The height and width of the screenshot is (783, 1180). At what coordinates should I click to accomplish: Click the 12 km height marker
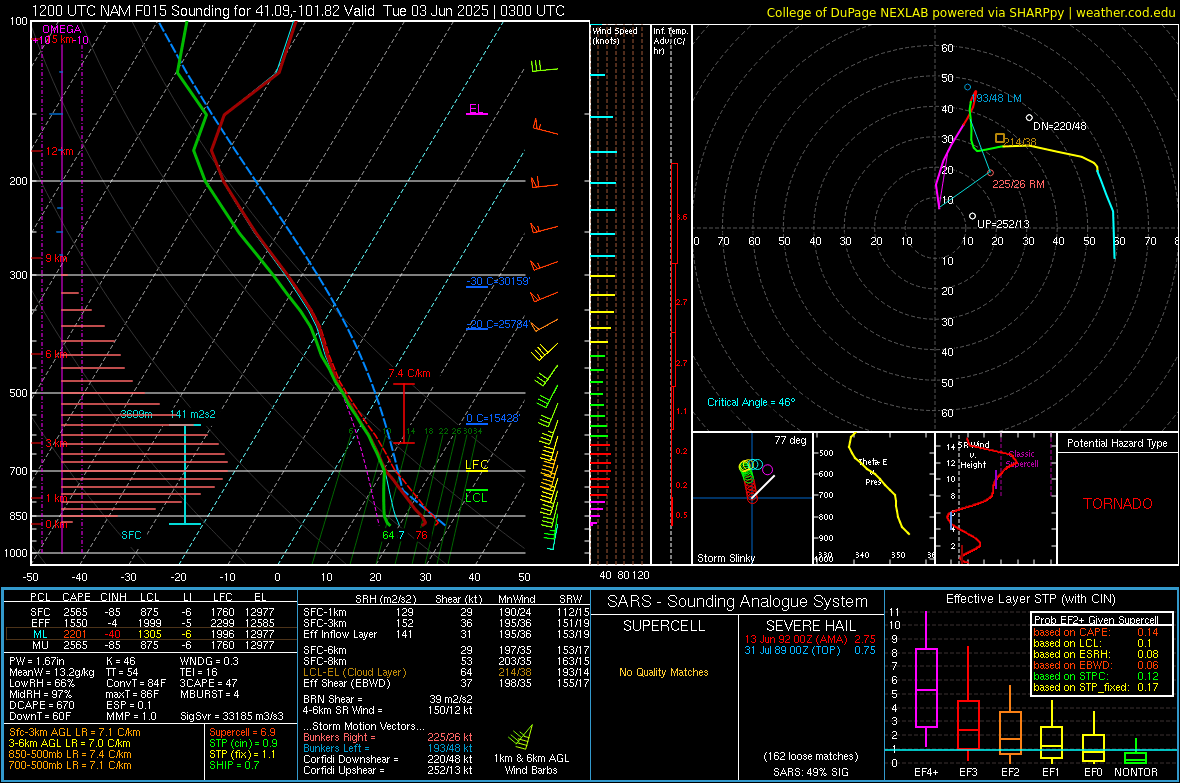pyautogui.click(x=59, y=151)
